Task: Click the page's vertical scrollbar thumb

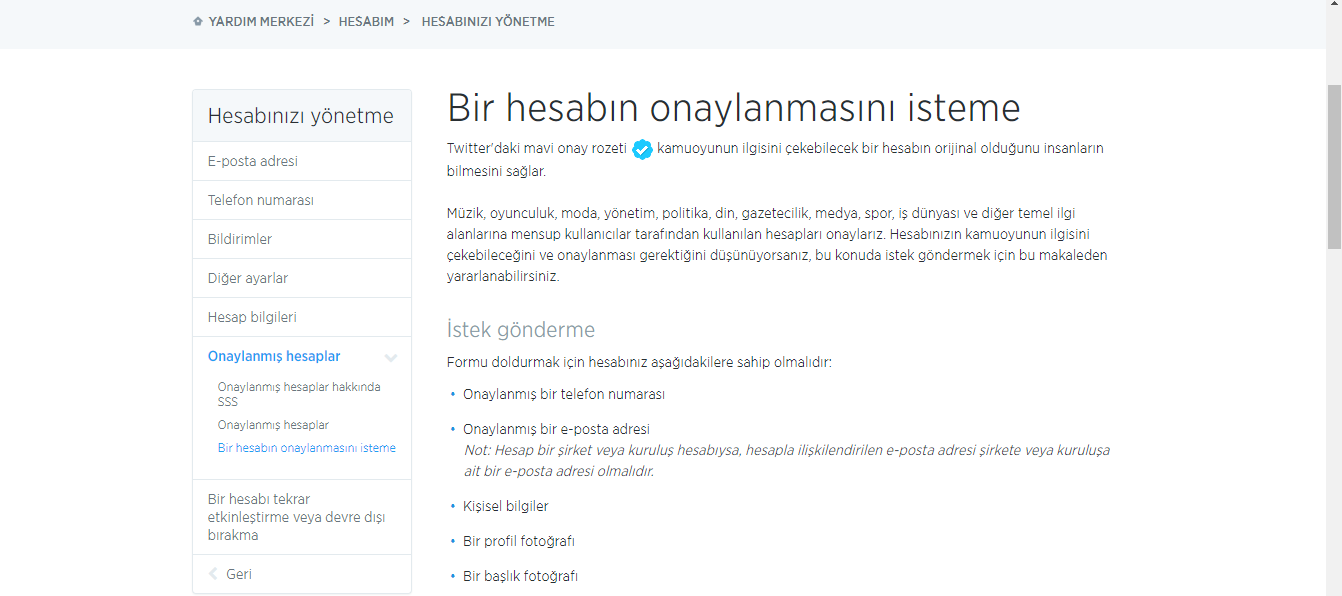Action: (1334, 166)
